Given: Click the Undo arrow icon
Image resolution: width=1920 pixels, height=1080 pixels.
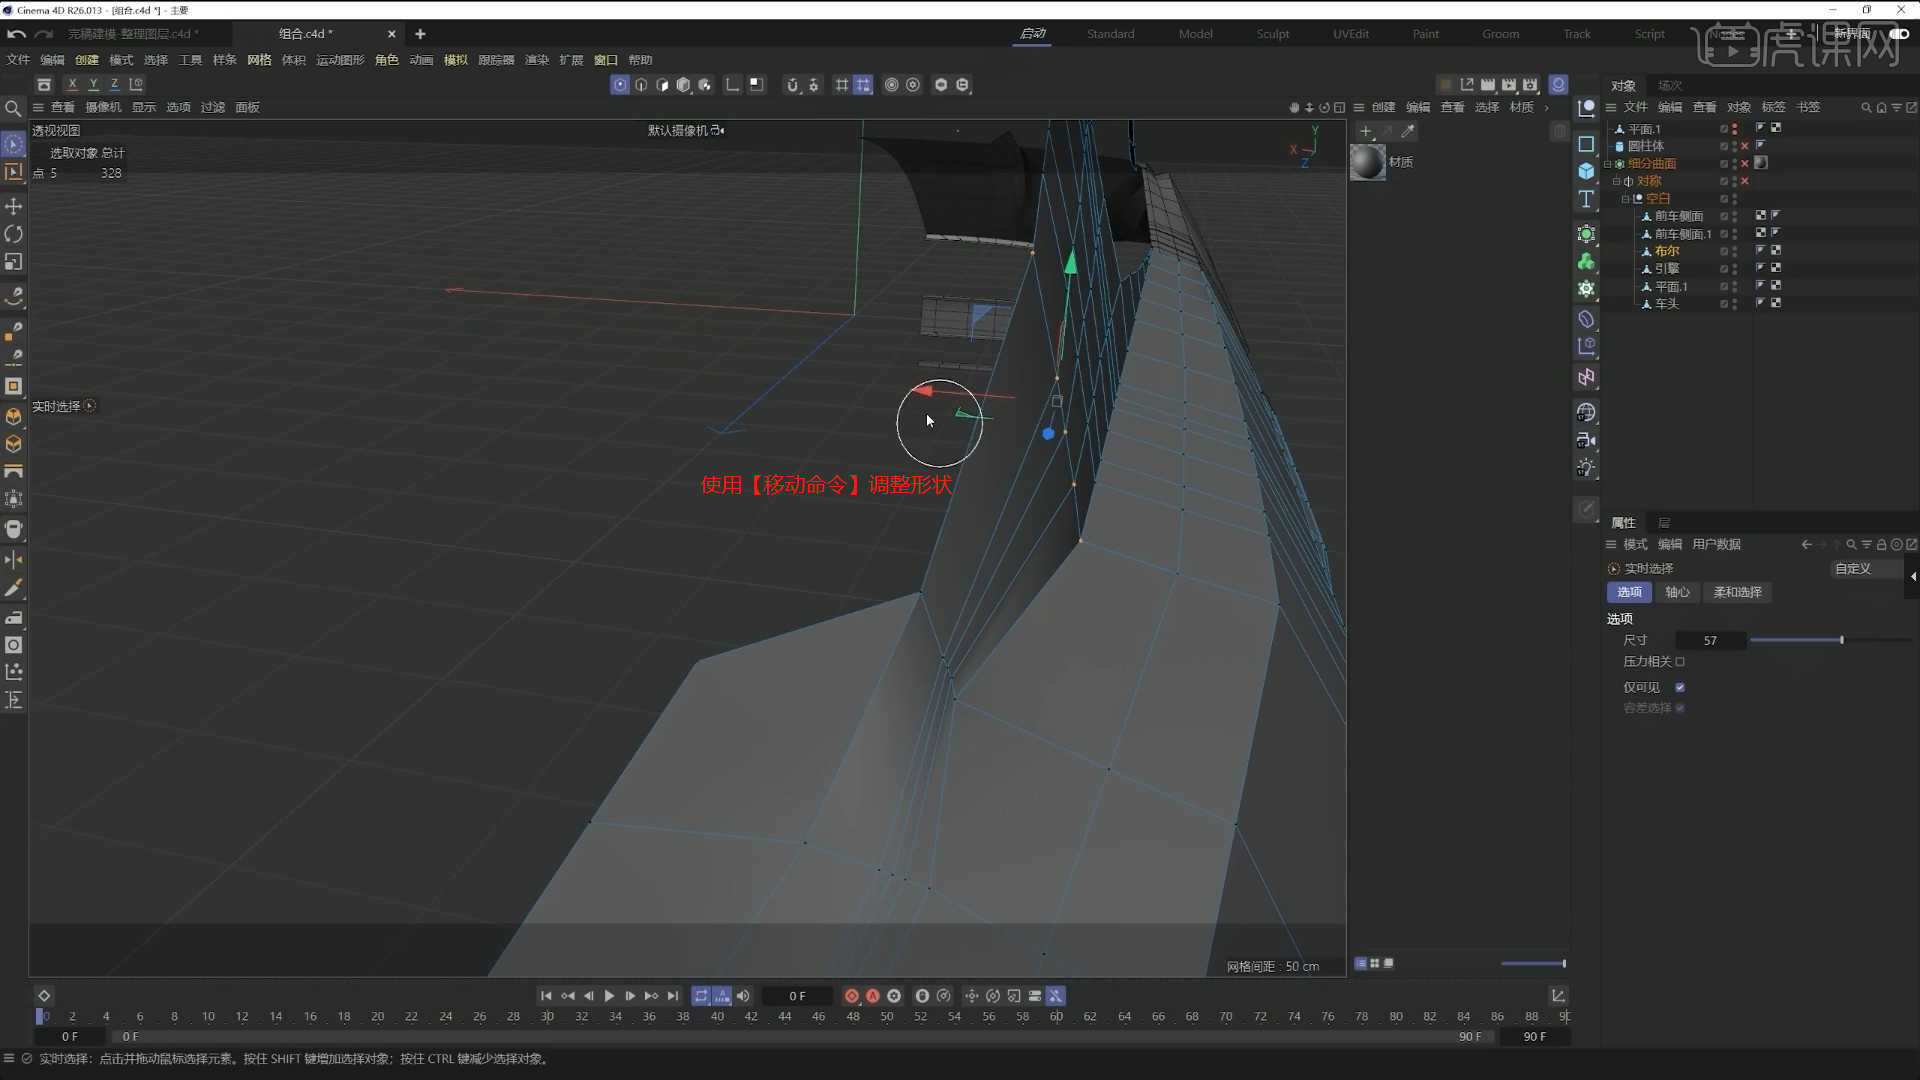Looking at the screenshot, I should coord(16,34).
